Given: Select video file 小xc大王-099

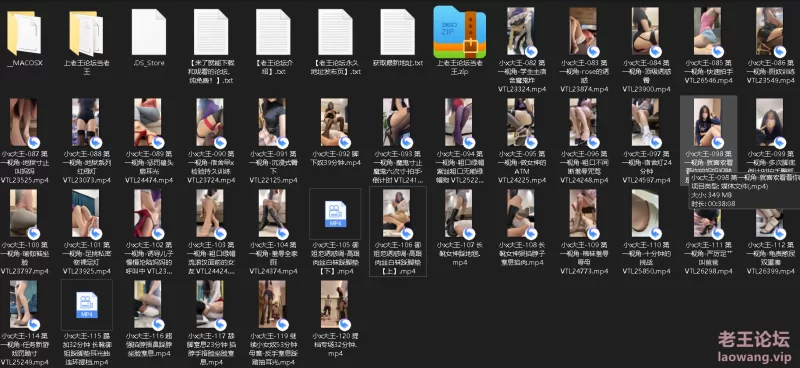Looking at the screenshot, I should (770, 123).
